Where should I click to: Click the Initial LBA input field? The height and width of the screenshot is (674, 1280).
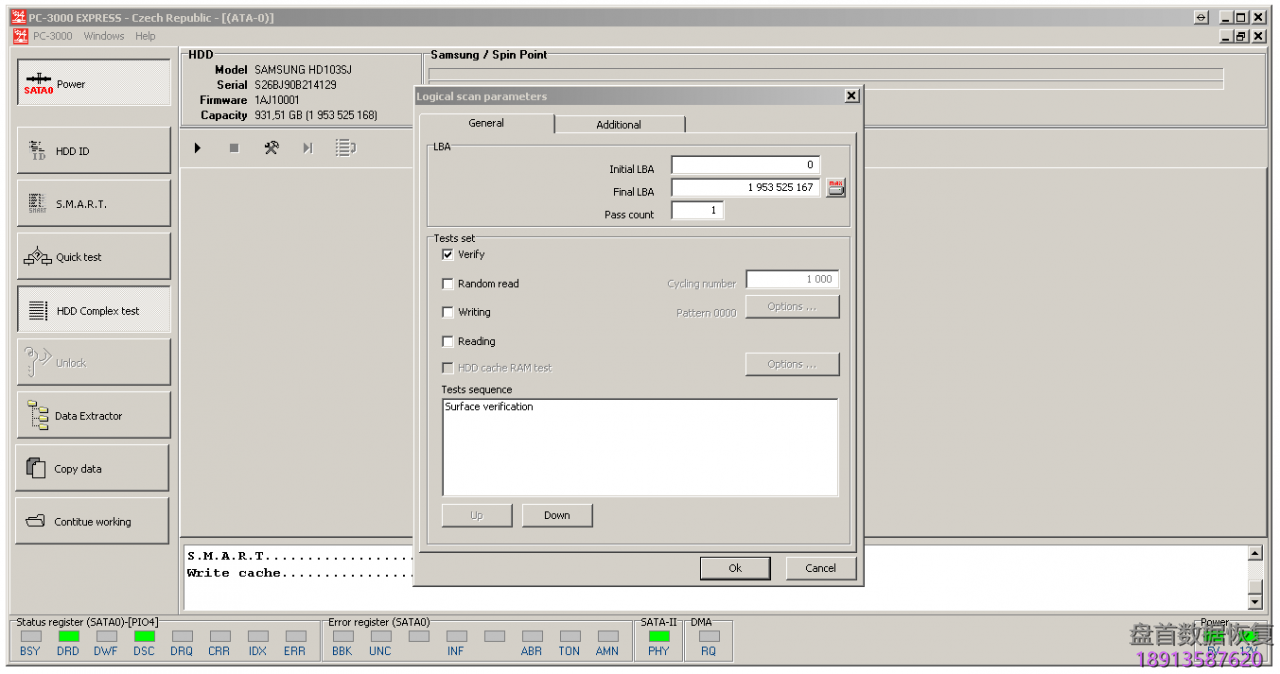point(745,165)
